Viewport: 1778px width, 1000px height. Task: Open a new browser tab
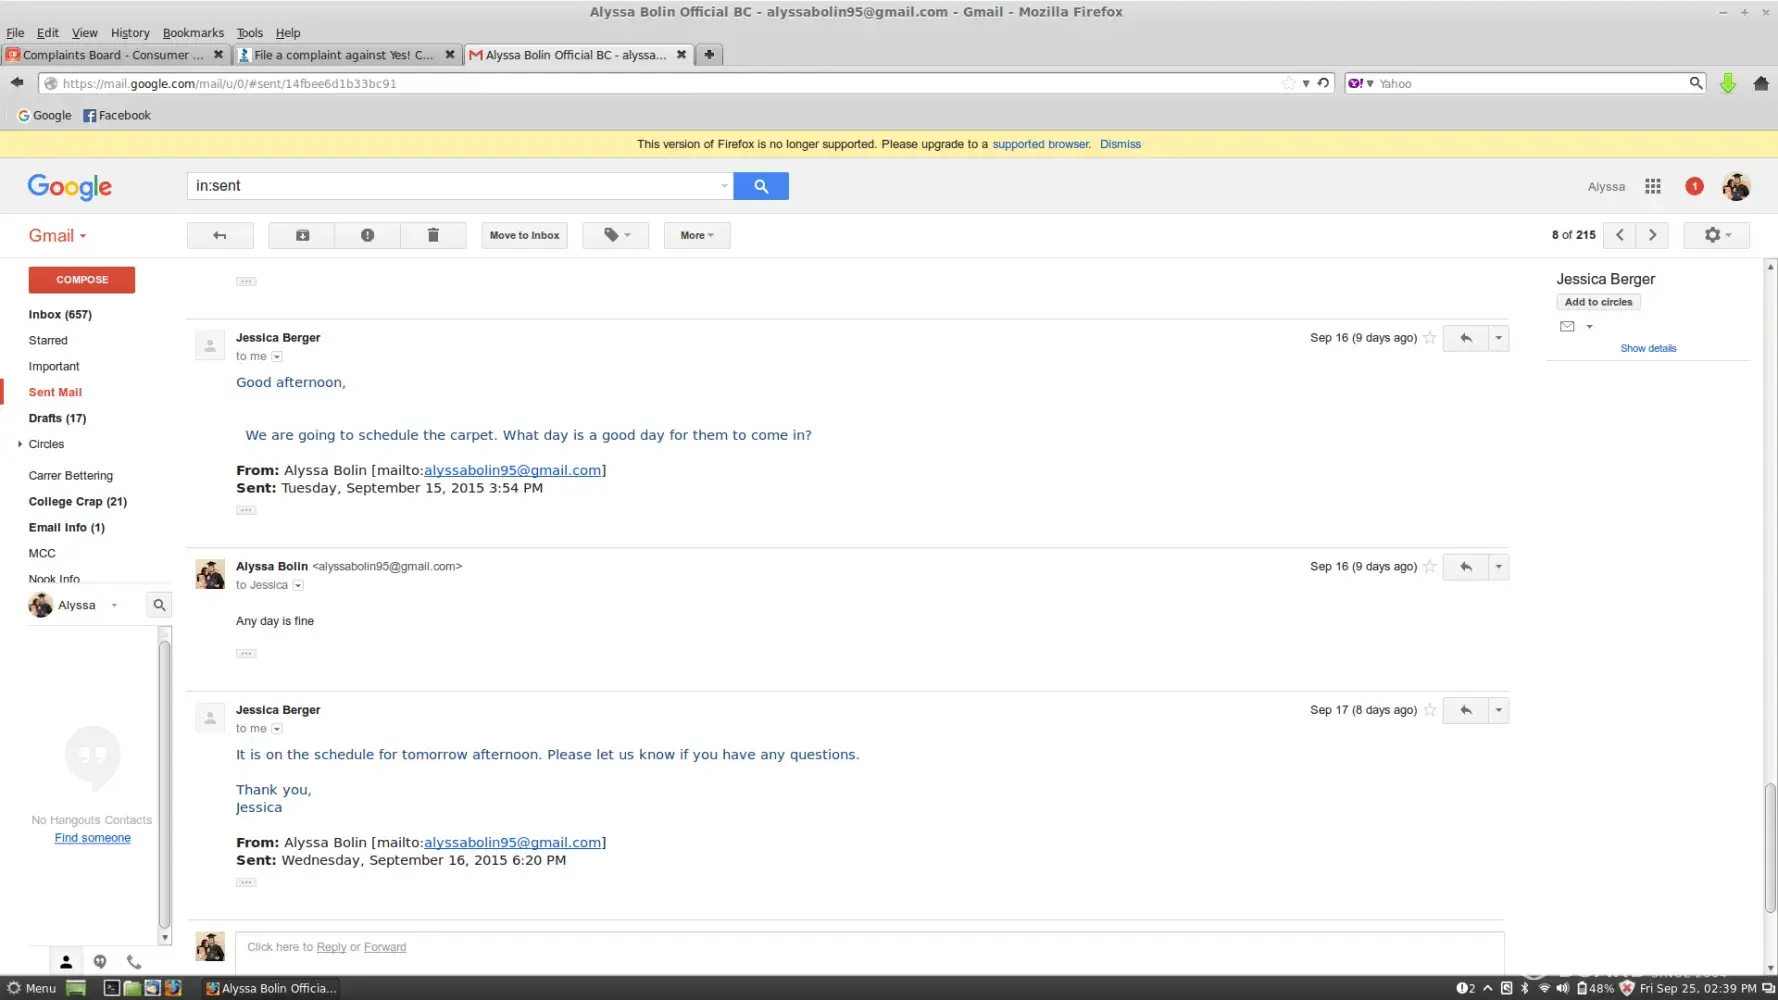(x=709, y=55)
